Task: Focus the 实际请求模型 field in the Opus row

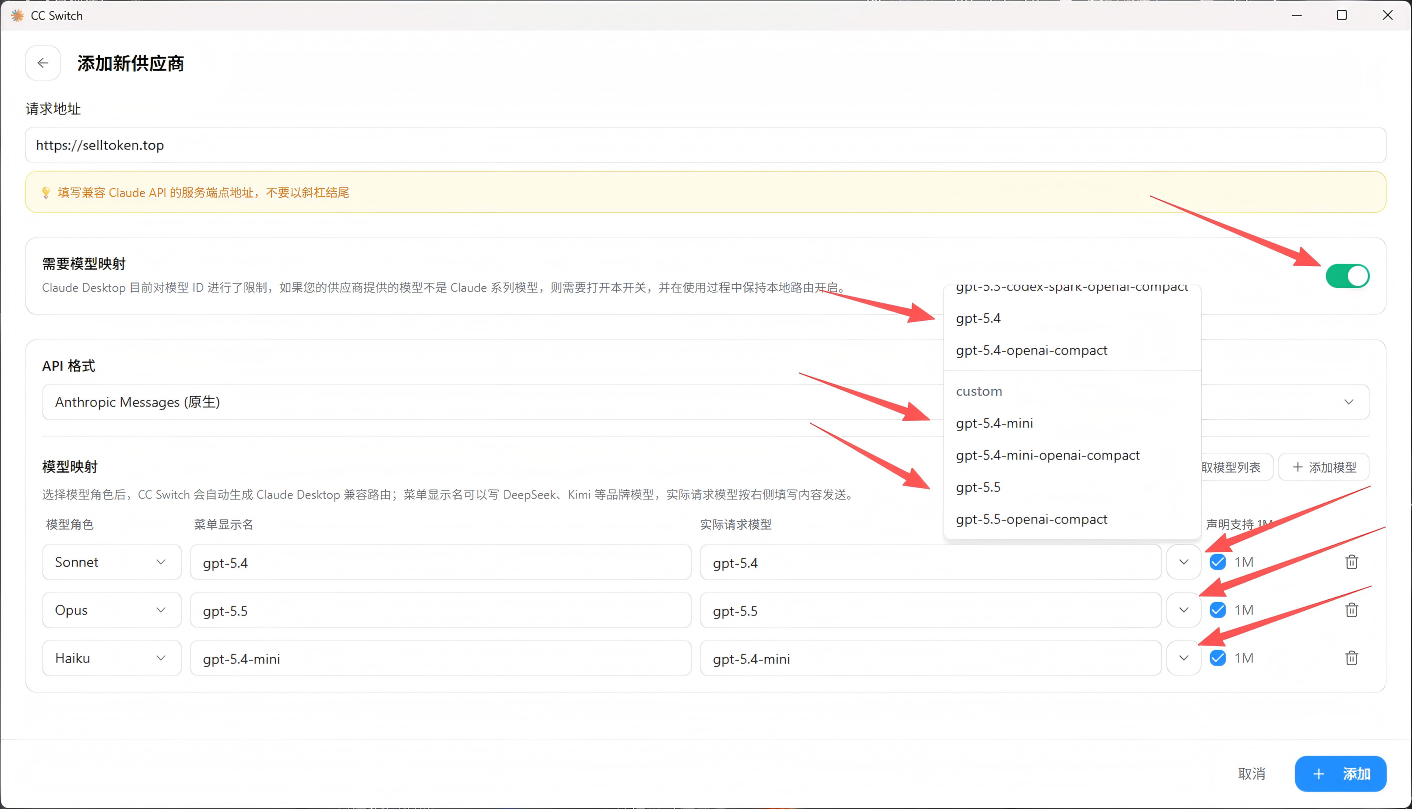Action: 931,610
